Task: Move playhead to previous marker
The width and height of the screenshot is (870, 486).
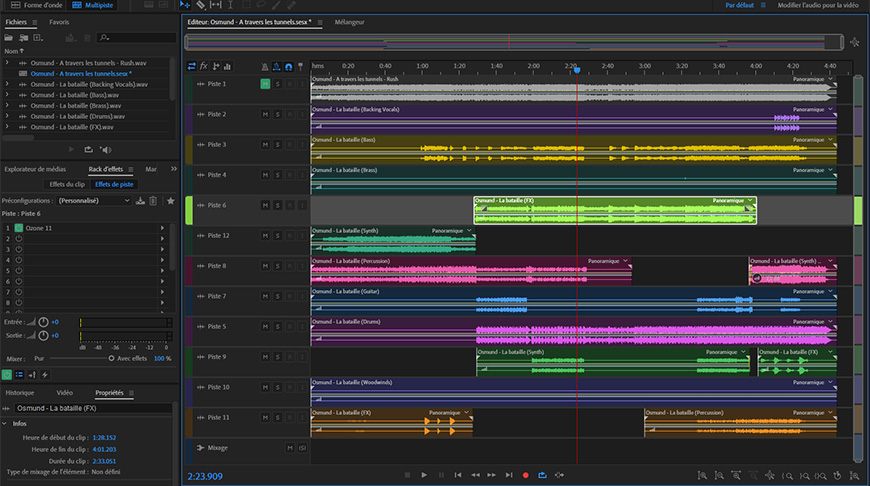Action: point(458,475)
